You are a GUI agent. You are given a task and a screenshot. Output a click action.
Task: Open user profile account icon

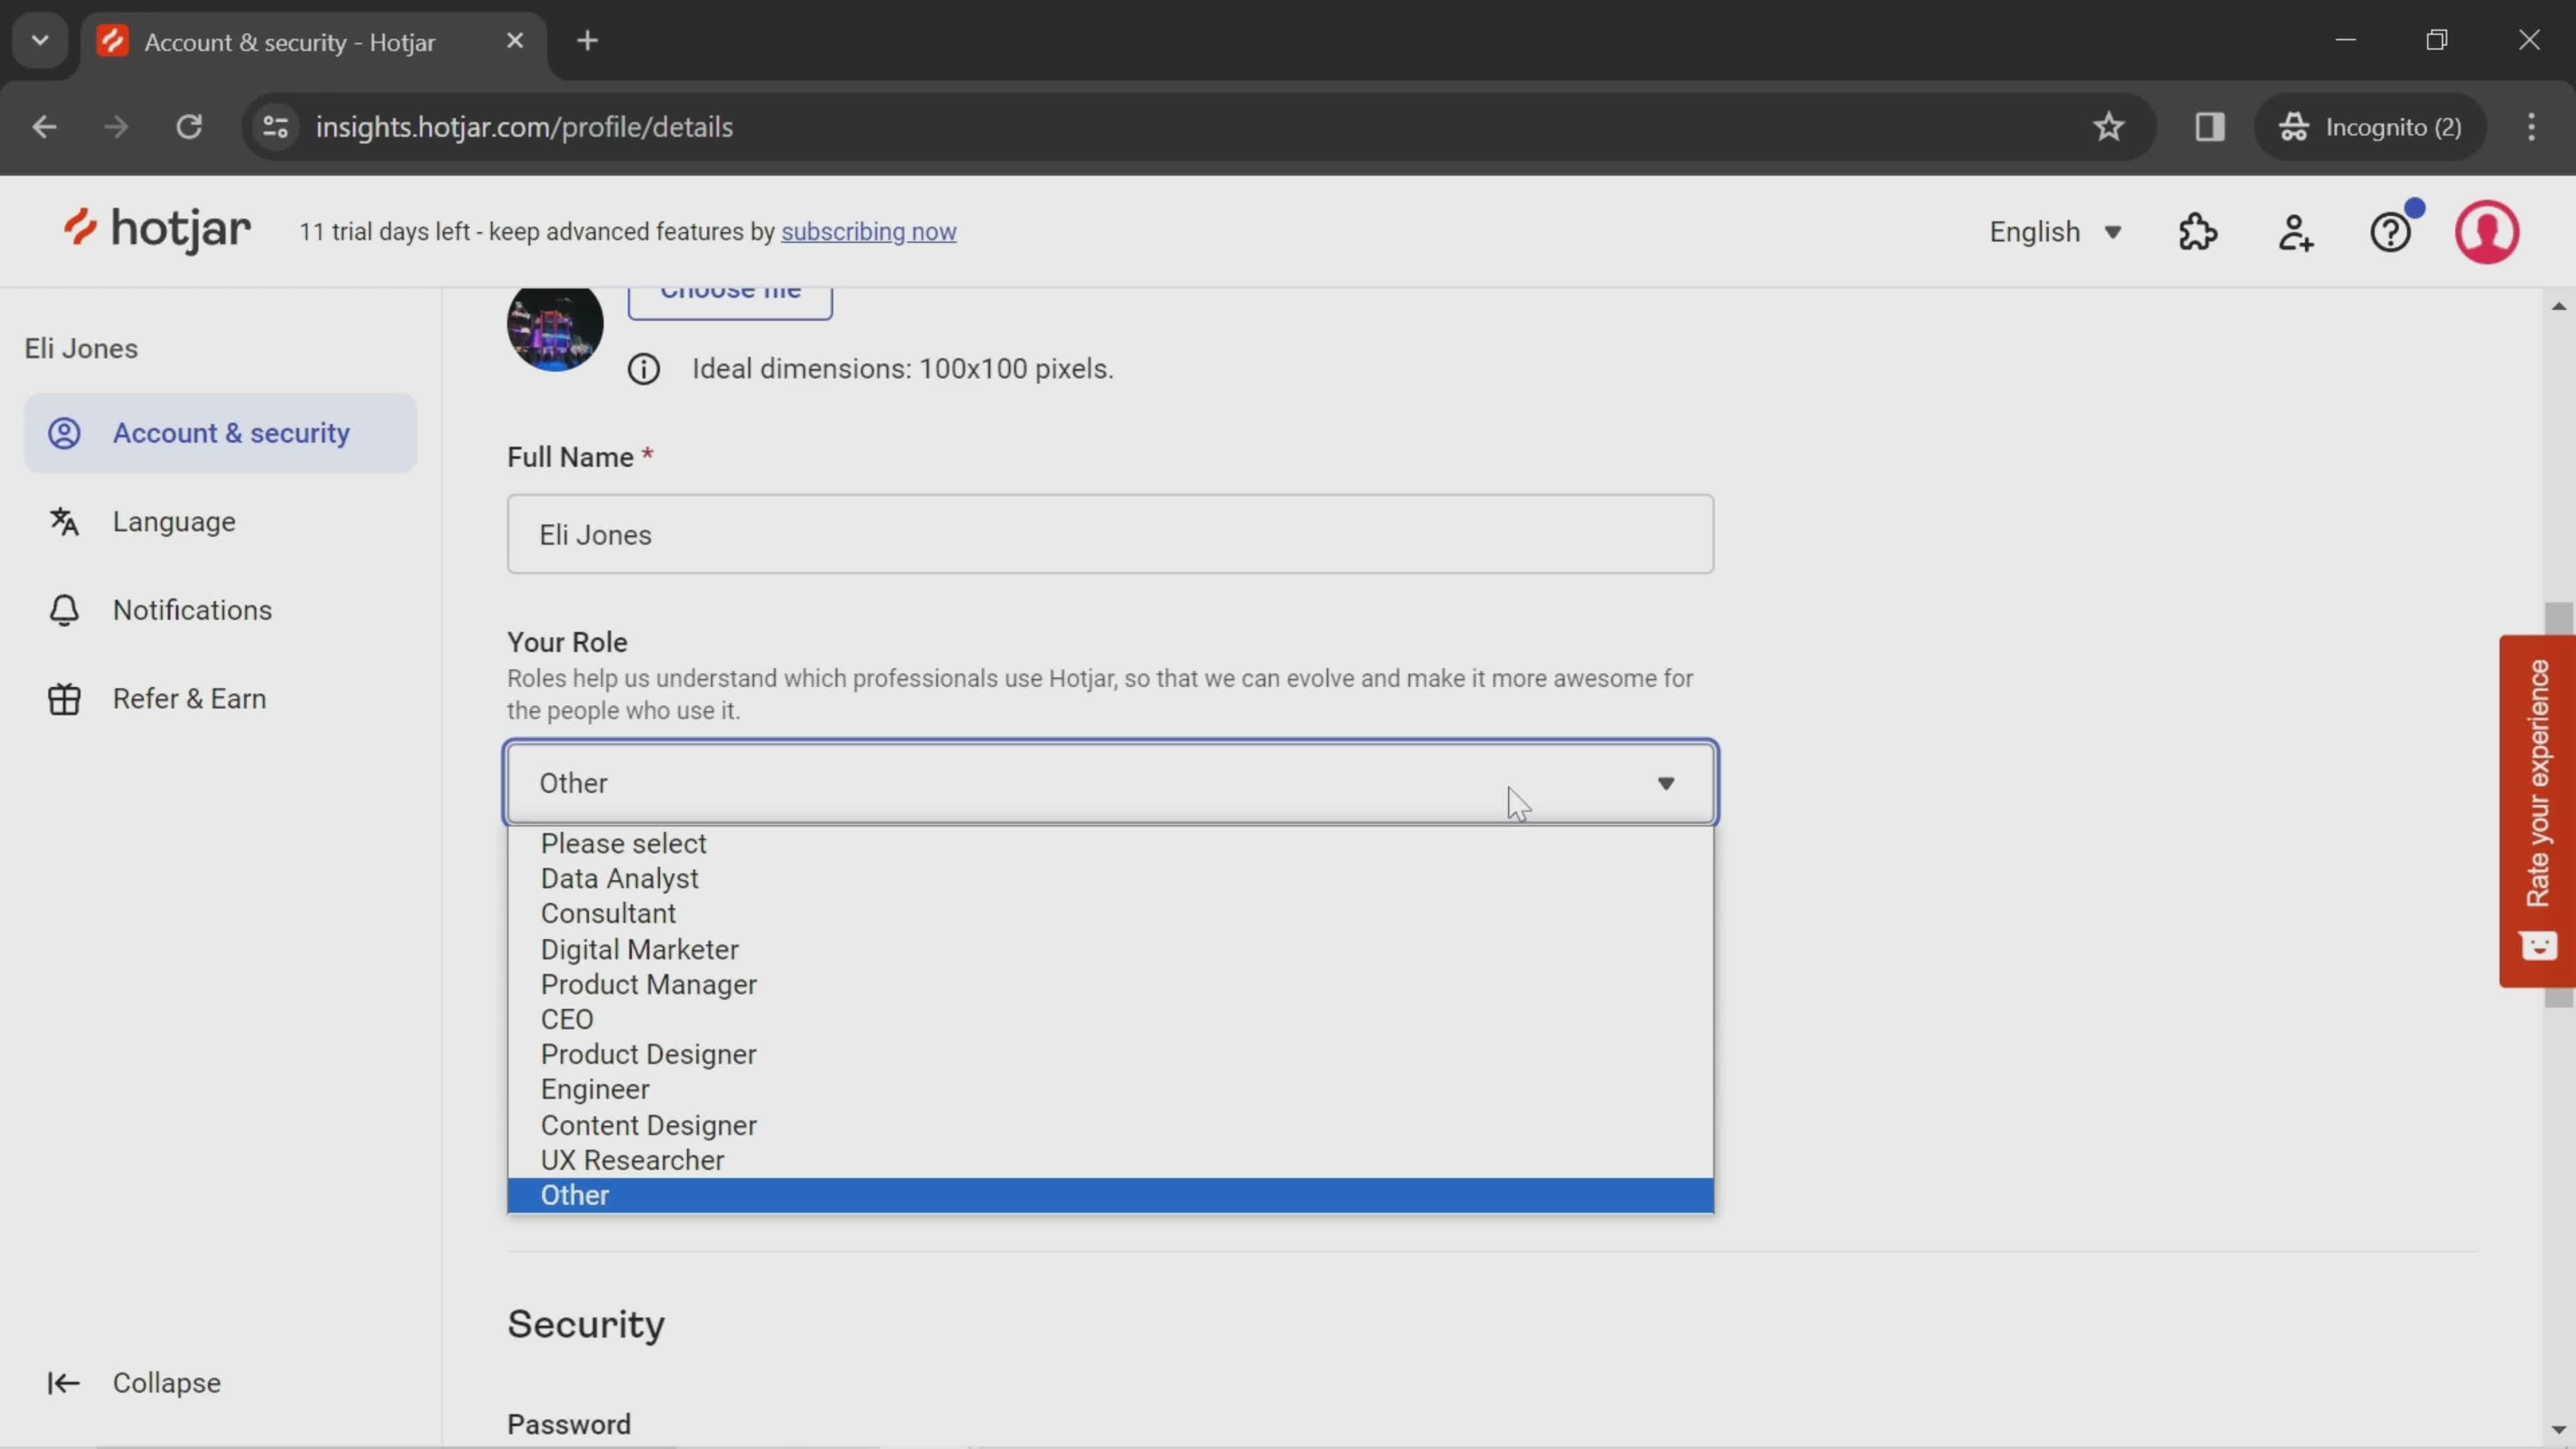[x=2487, y=231]
